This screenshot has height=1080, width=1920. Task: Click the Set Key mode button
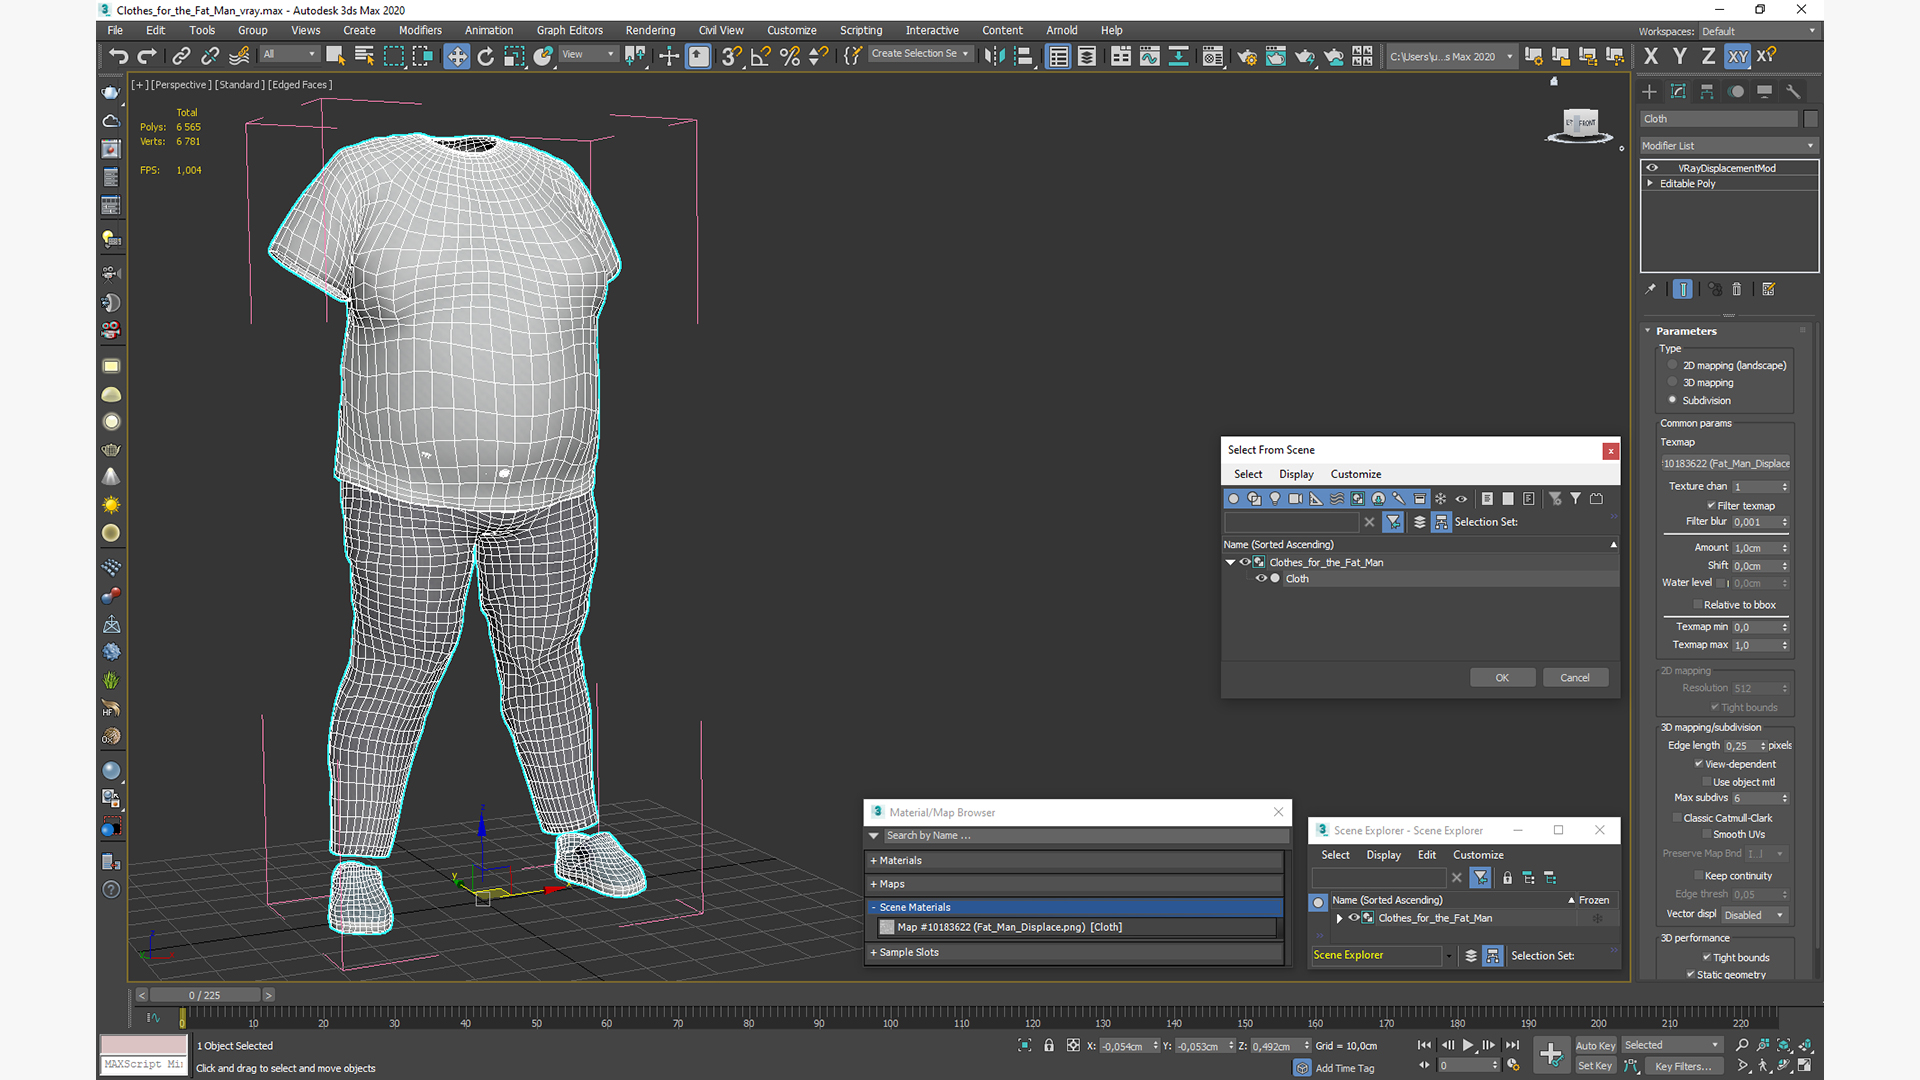[1595, 1066]
